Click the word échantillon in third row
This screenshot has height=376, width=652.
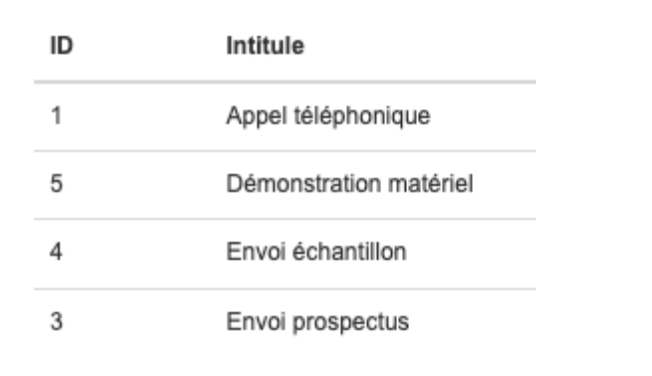coord(349,252)
